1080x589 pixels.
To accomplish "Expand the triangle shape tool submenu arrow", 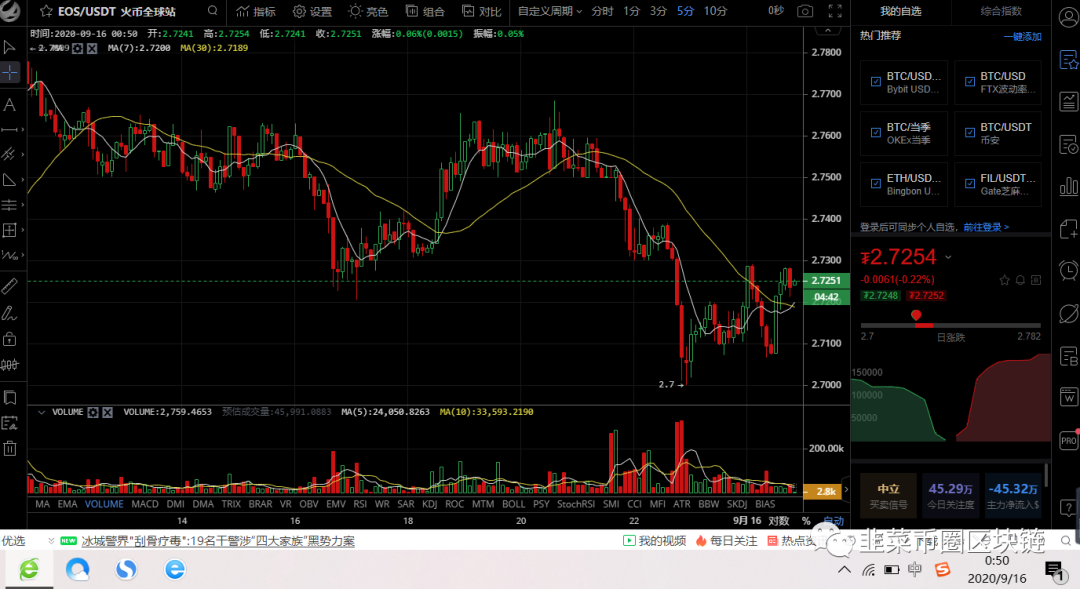I will coord(23,180).
